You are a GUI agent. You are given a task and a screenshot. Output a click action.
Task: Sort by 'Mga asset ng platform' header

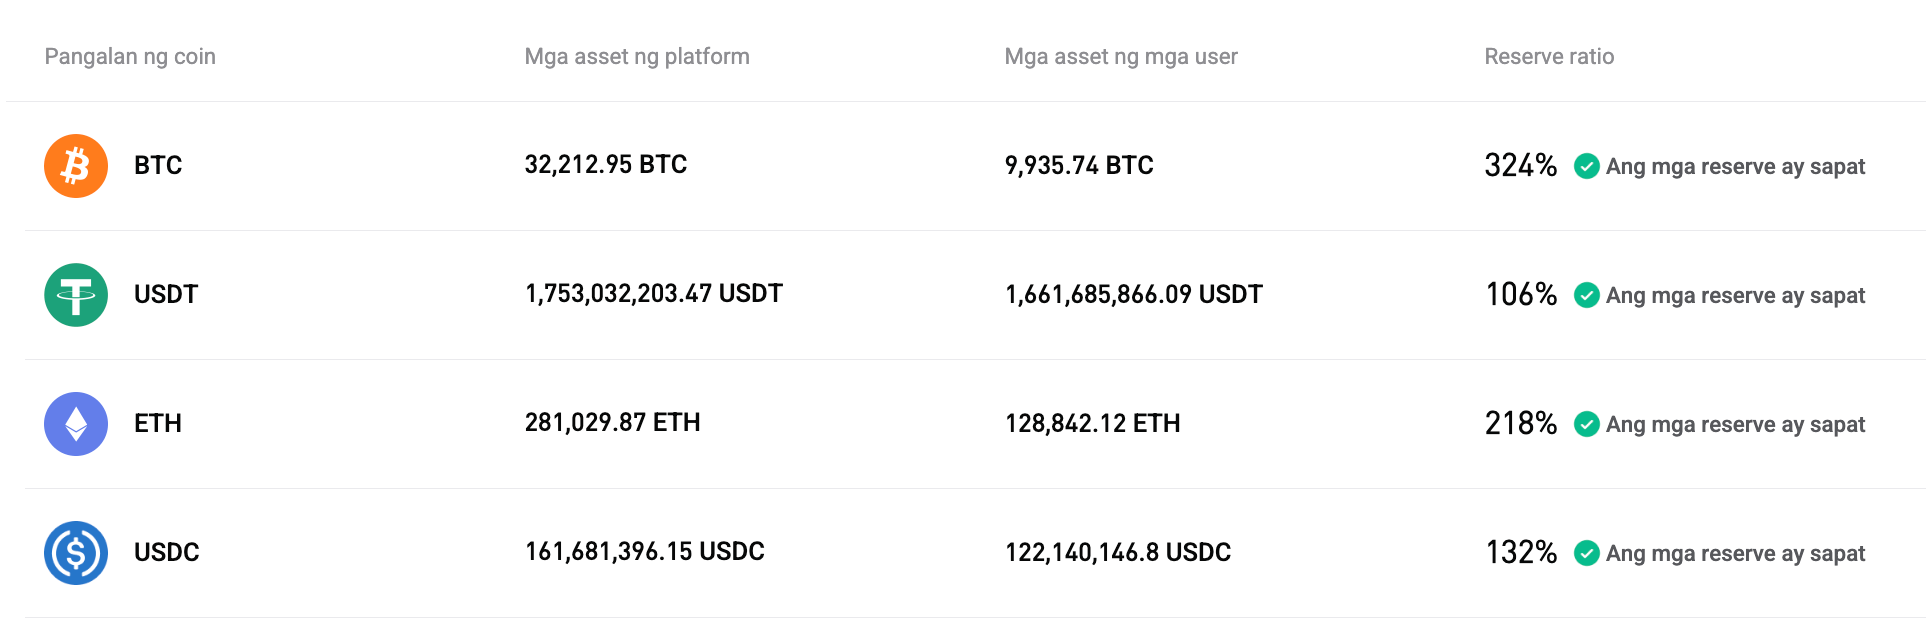[x=637, y=56]
